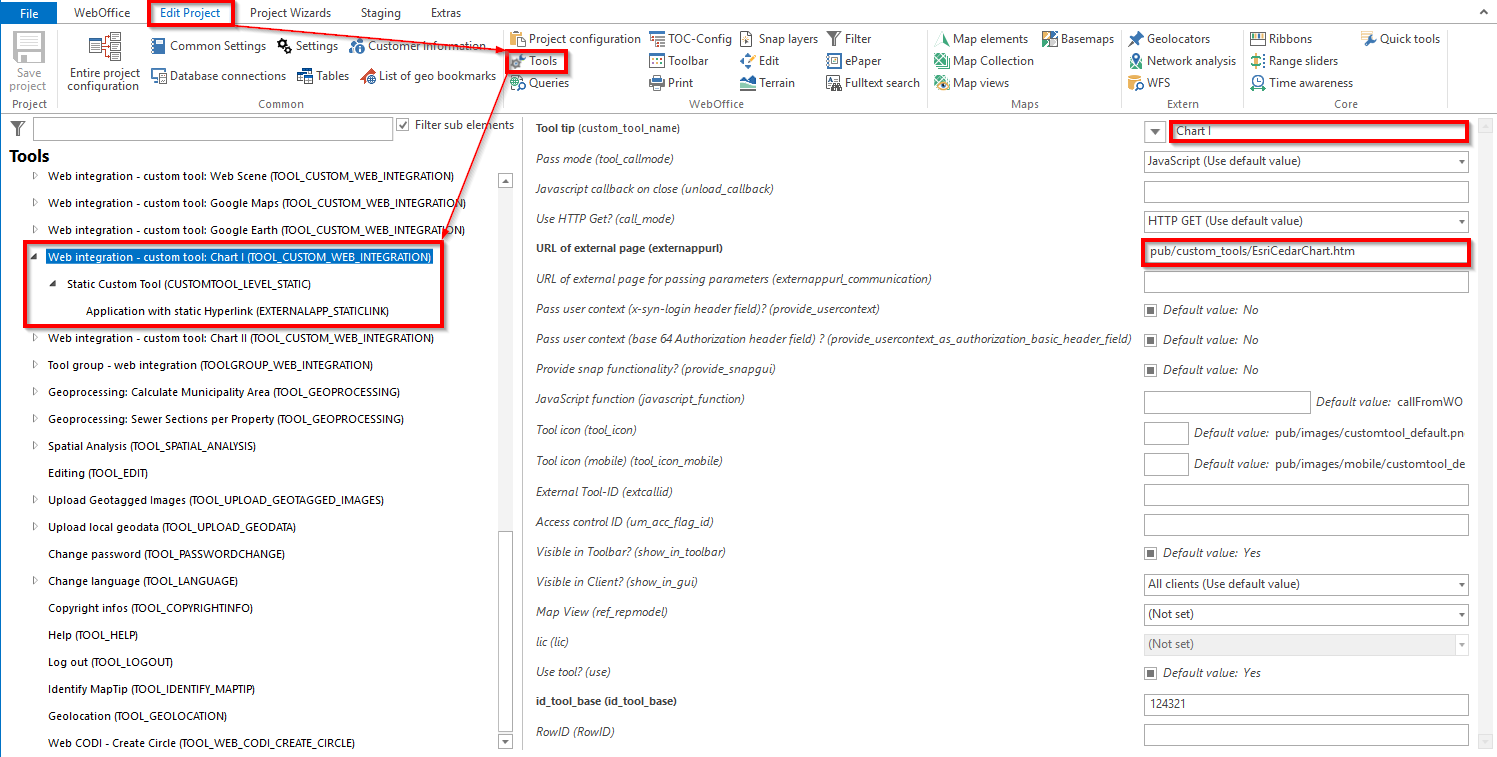Image resolution: width=1497 pixels, height=757 pixels.
Task: Open the WebOffice menu
Action: pyautogui.click(x=102, y=12)
